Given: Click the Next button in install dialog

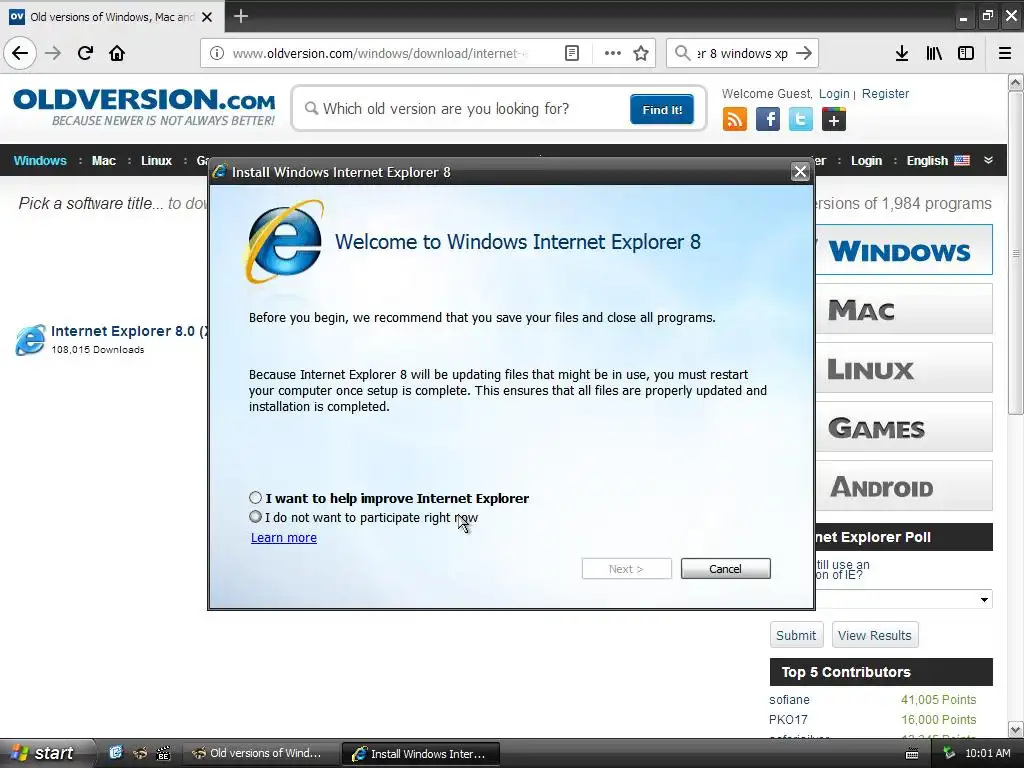Looking at the screenshot, I should tap(626, 569).
